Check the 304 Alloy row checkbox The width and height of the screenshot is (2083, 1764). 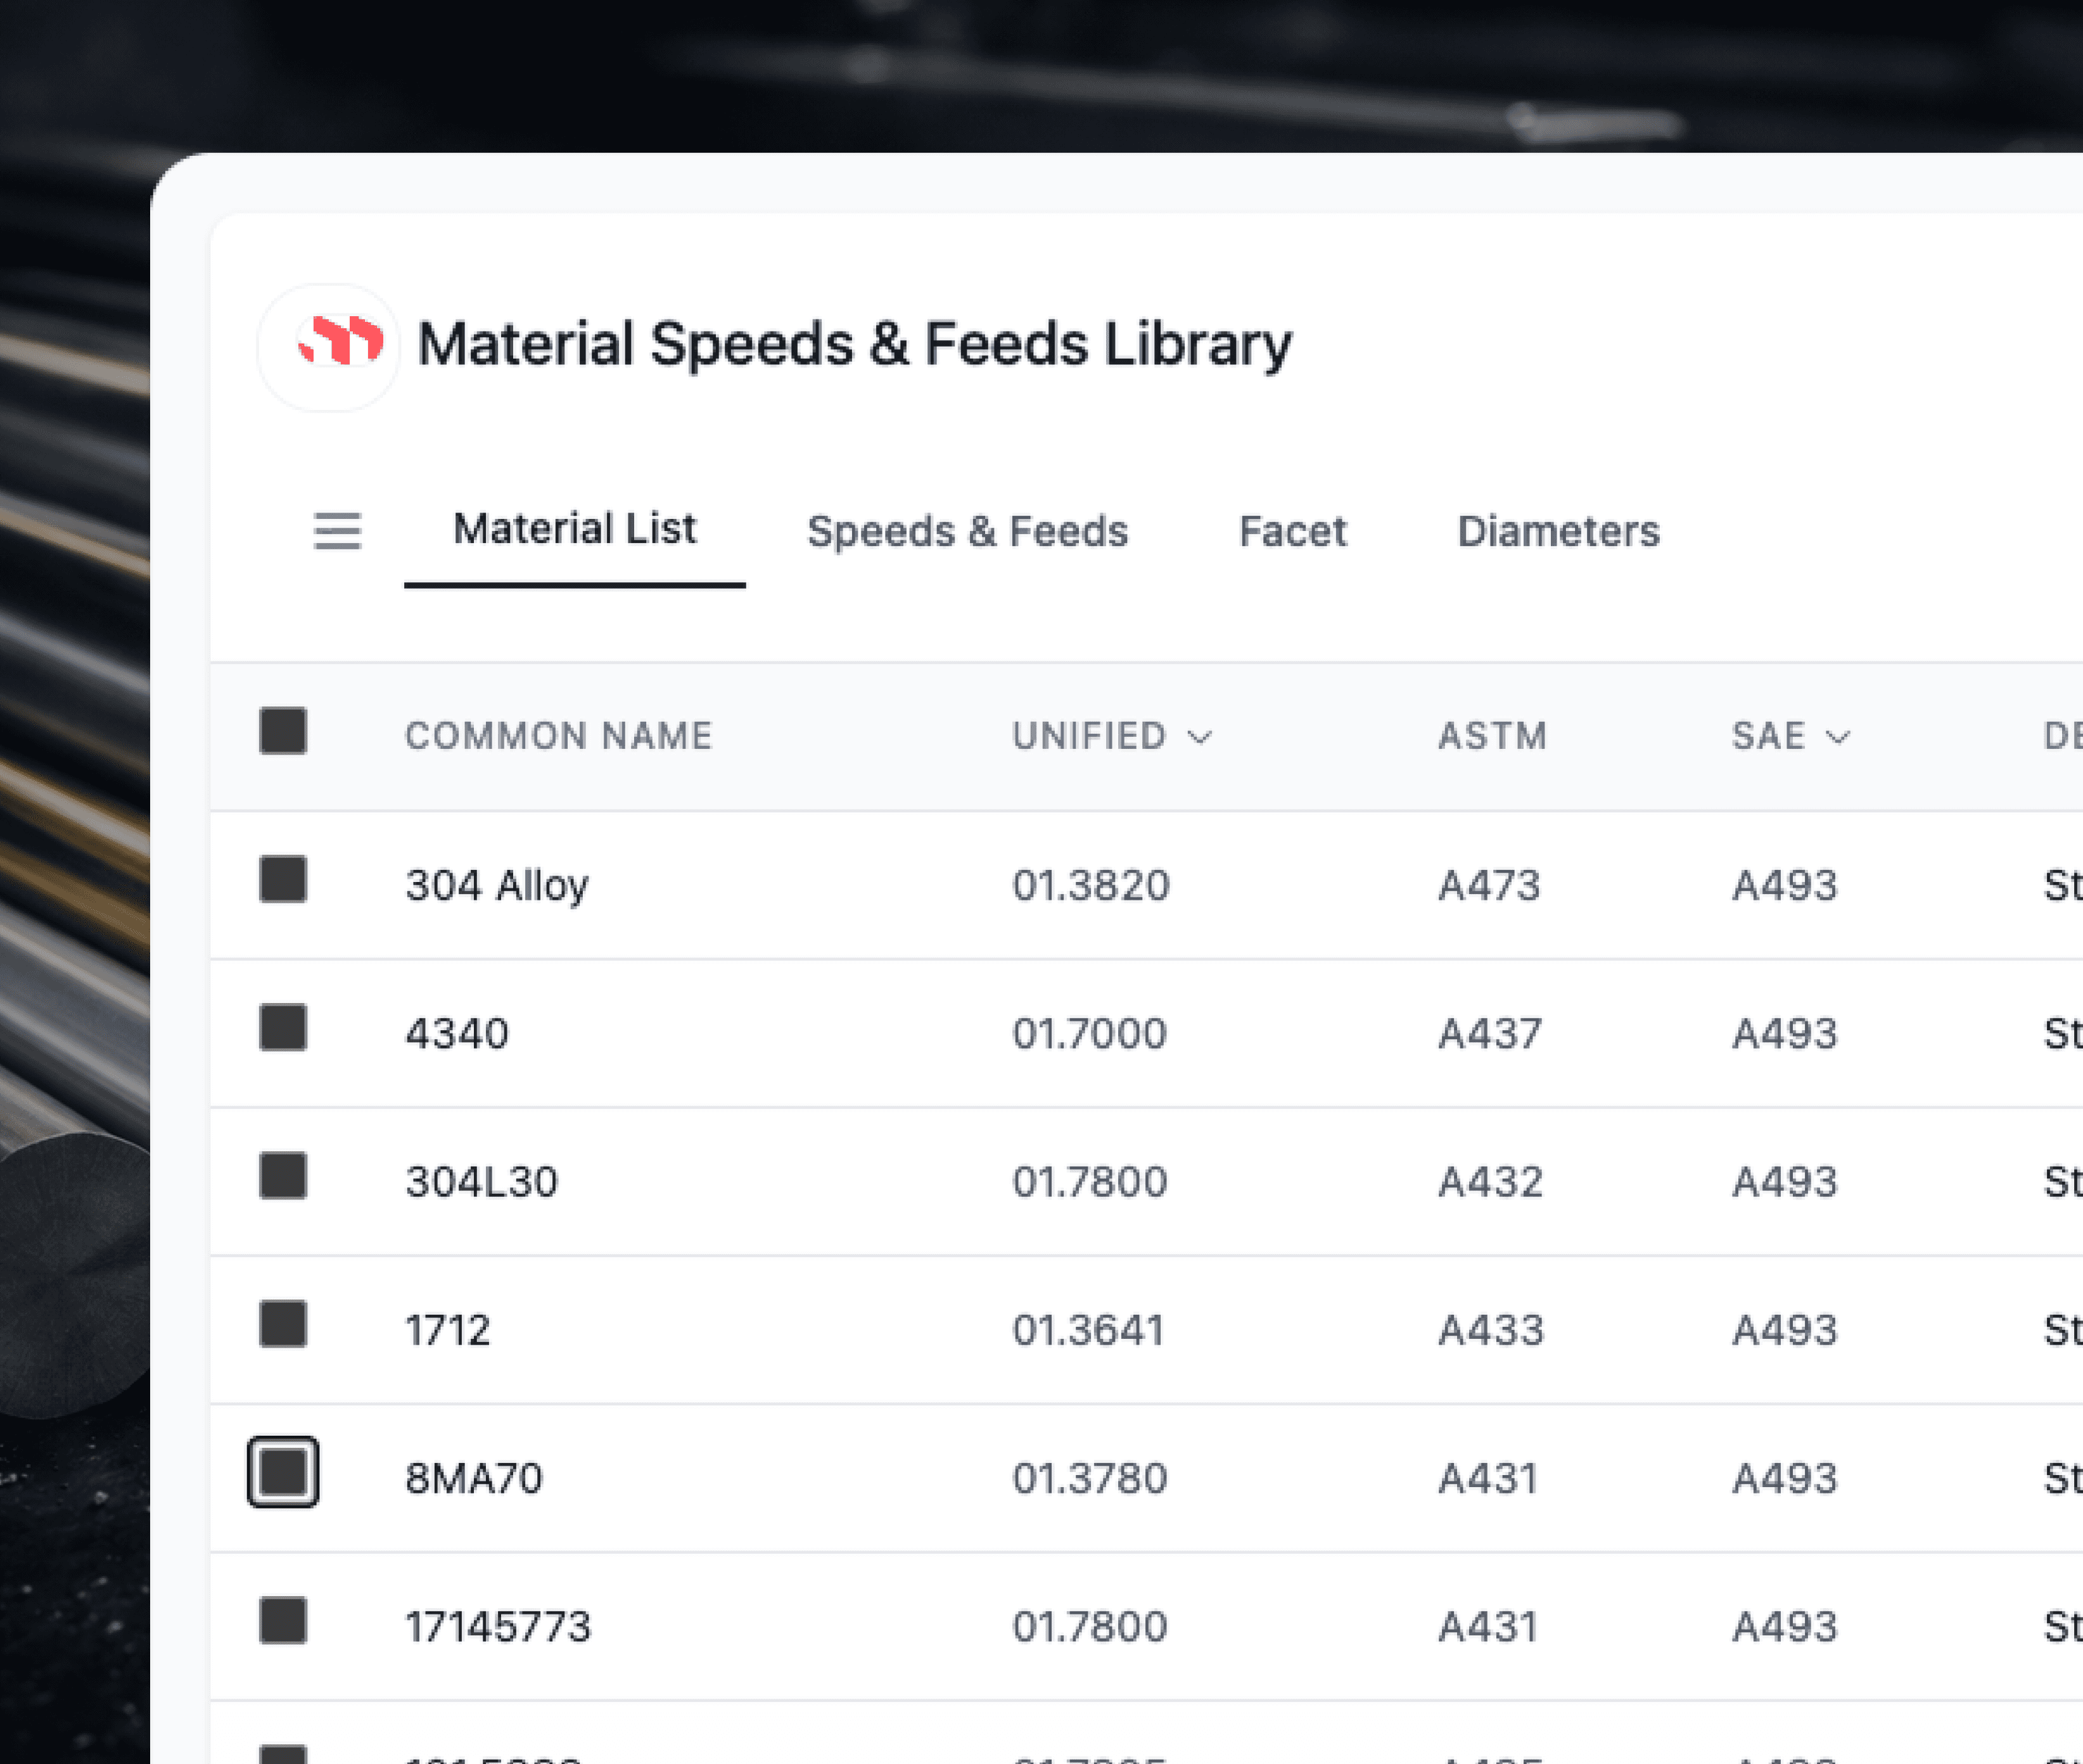pyautogui.click(x=283, y=879)
